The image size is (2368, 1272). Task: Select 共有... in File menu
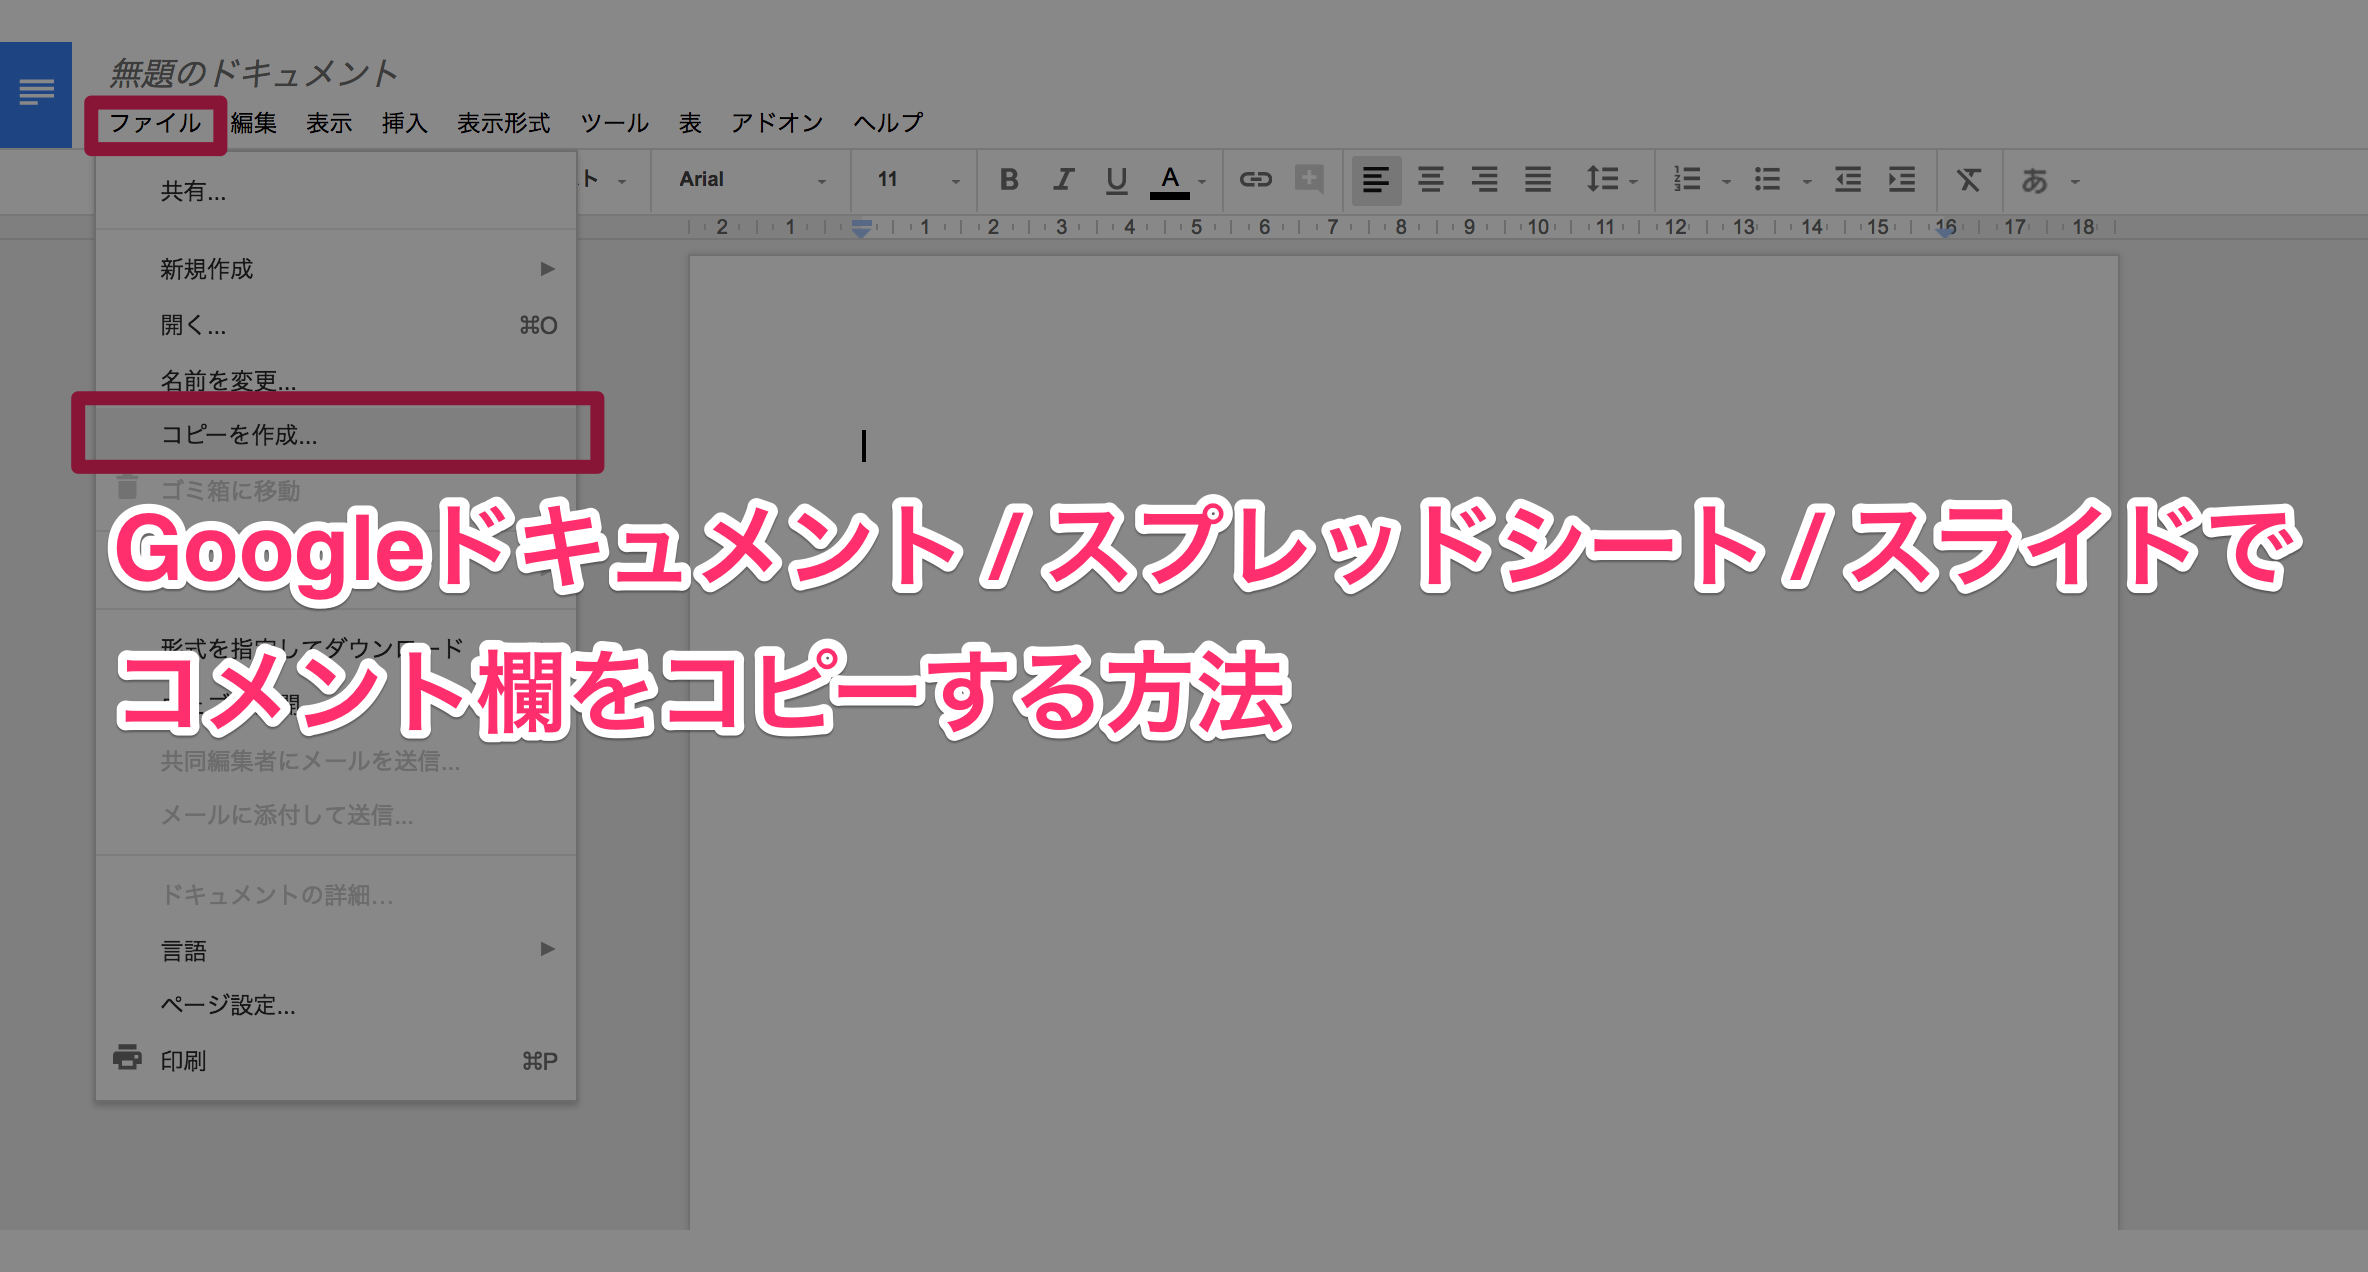336,191
